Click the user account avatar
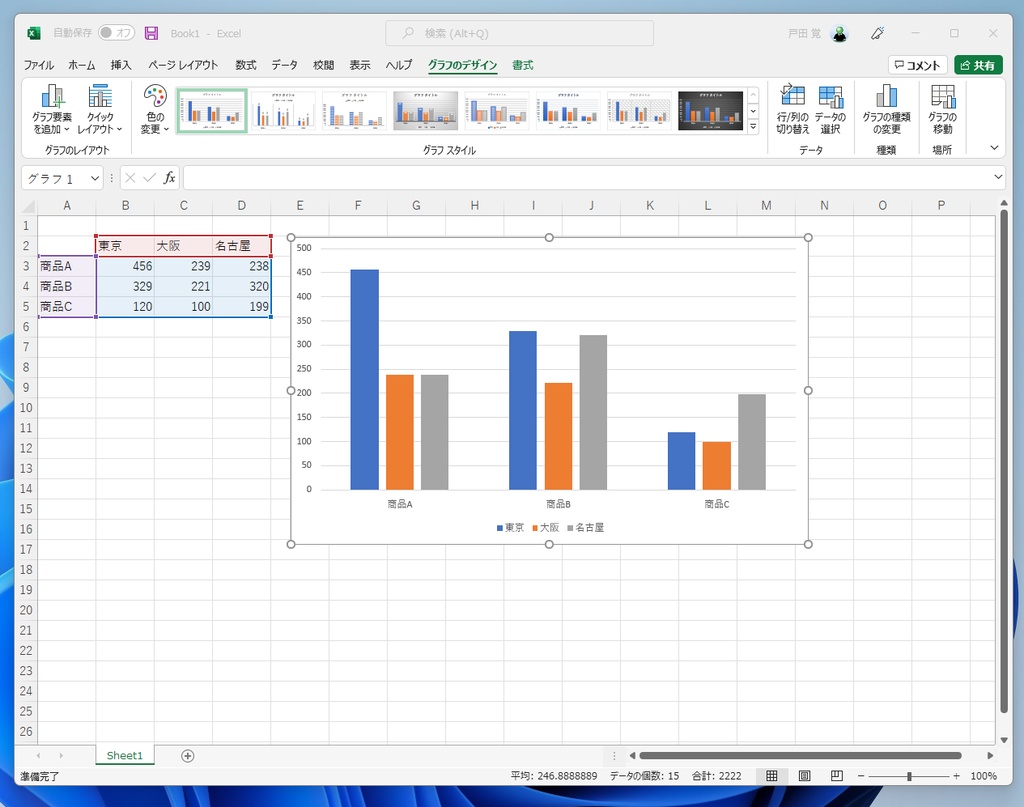Viewport: 1024px width, 807px height. (839, 33)
